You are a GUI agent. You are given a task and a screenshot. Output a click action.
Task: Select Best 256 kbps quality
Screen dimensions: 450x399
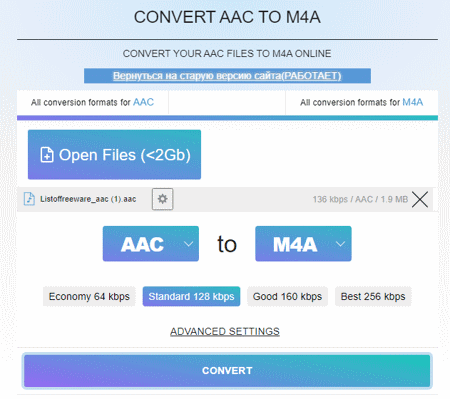pyautogui.click(x=373, y=296)
